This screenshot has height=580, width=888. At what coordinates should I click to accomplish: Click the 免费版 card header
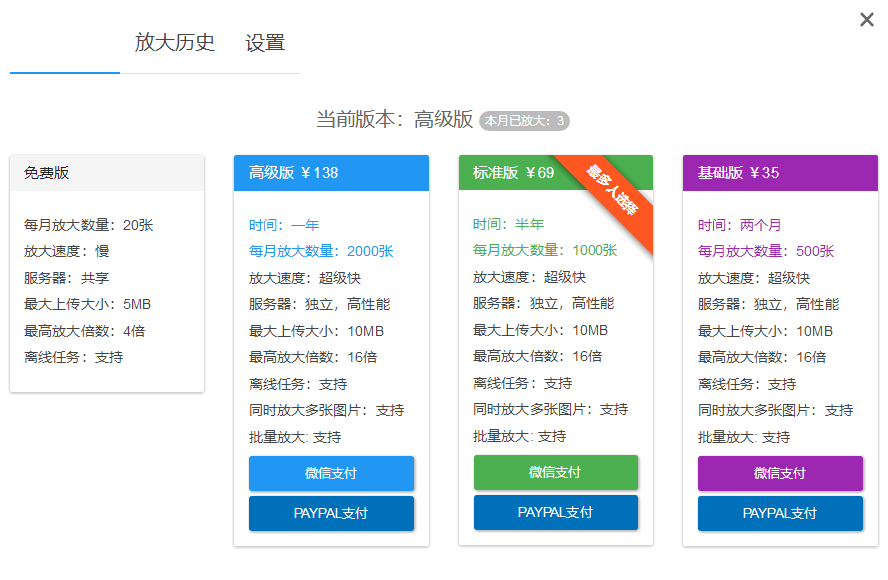tap(107, 173)
